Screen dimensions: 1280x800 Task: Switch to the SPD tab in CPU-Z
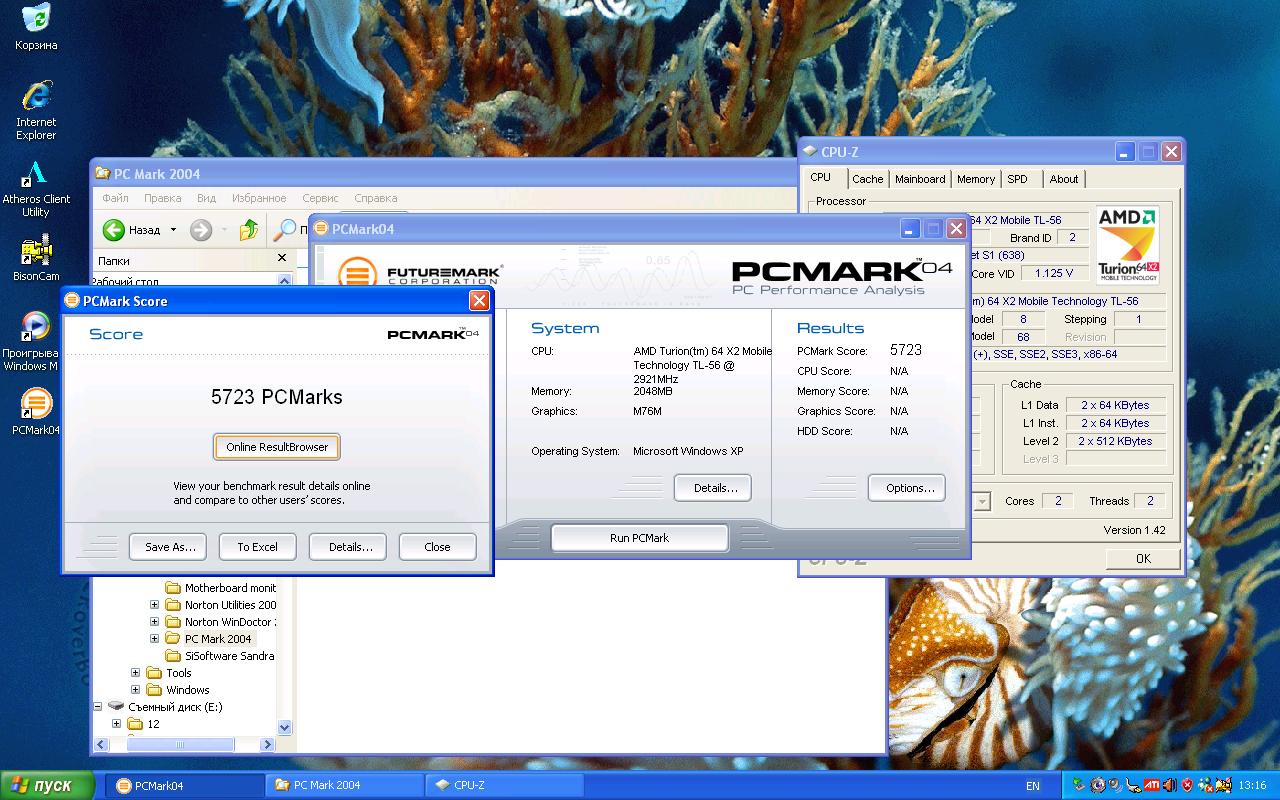pyautogui.click(x=1017, y=179)
